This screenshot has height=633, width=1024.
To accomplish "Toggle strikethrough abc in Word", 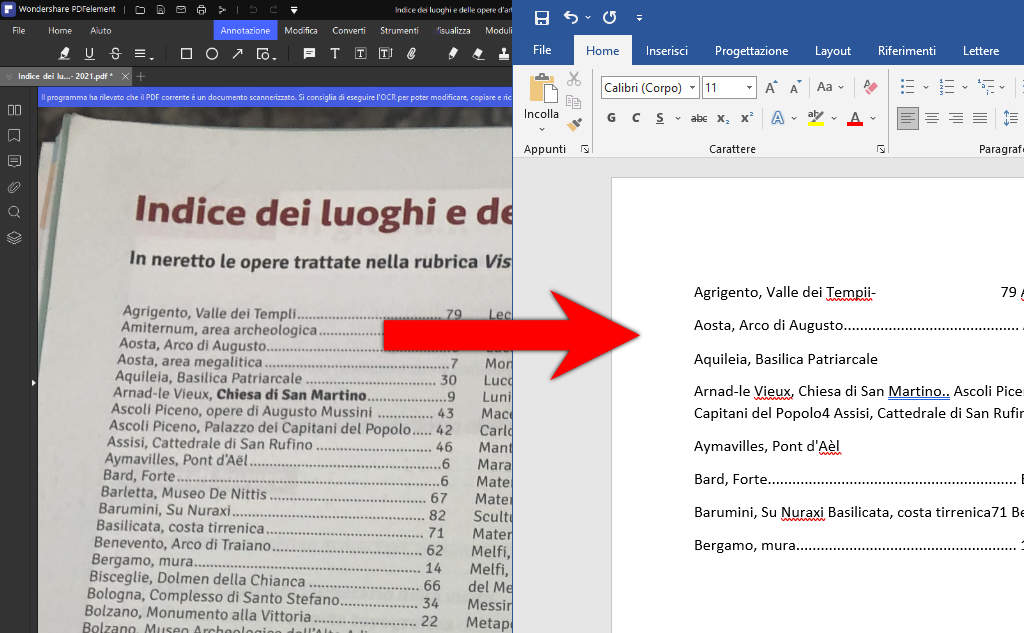I will [699, 118].
